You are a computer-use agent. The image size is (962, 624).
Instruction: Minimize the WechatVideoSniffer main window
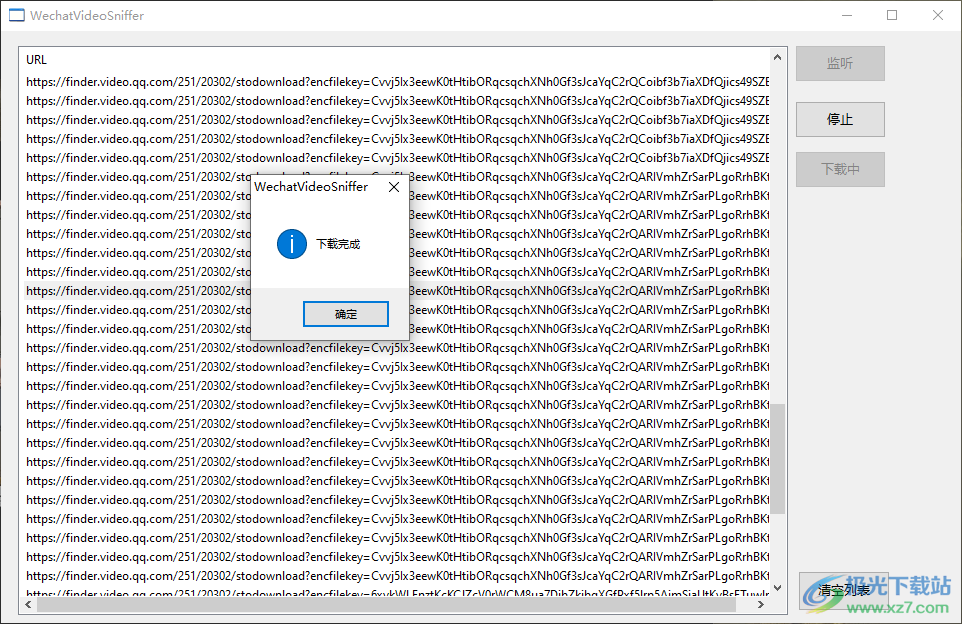coord(847,15)
